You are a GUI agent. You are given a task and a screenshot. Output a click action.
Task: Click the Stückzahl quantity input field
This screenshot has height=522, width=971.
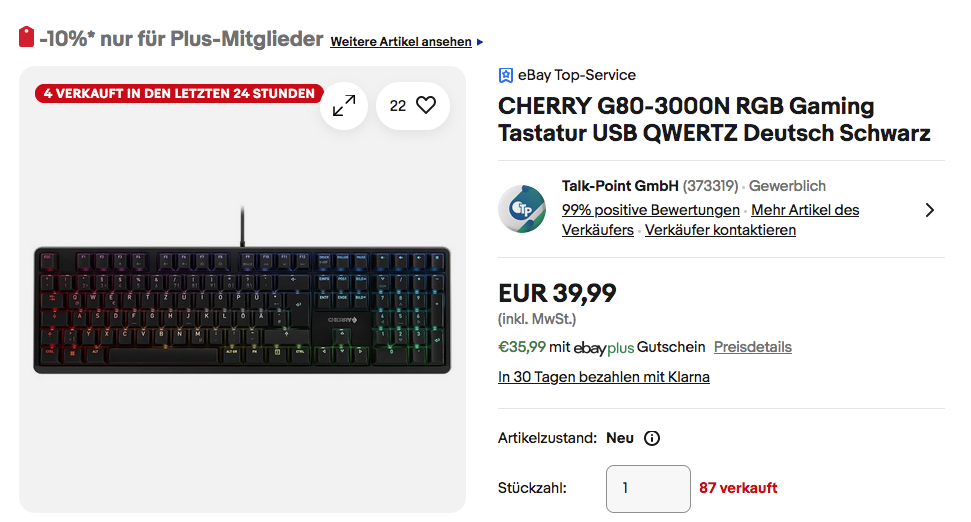click(647, 488)
